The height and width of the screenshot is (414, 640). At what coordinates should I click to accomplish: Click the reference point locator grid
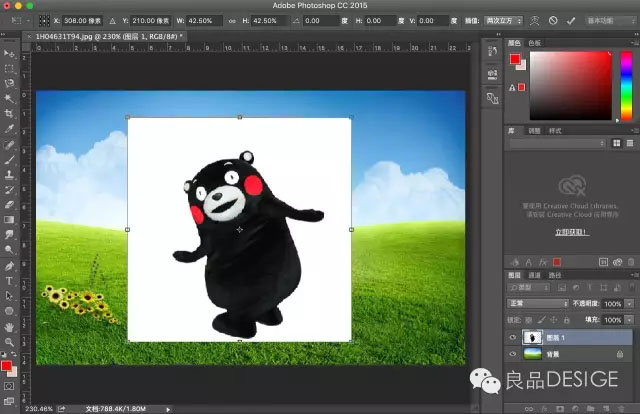pyautogui.click(x=44, y=20)
